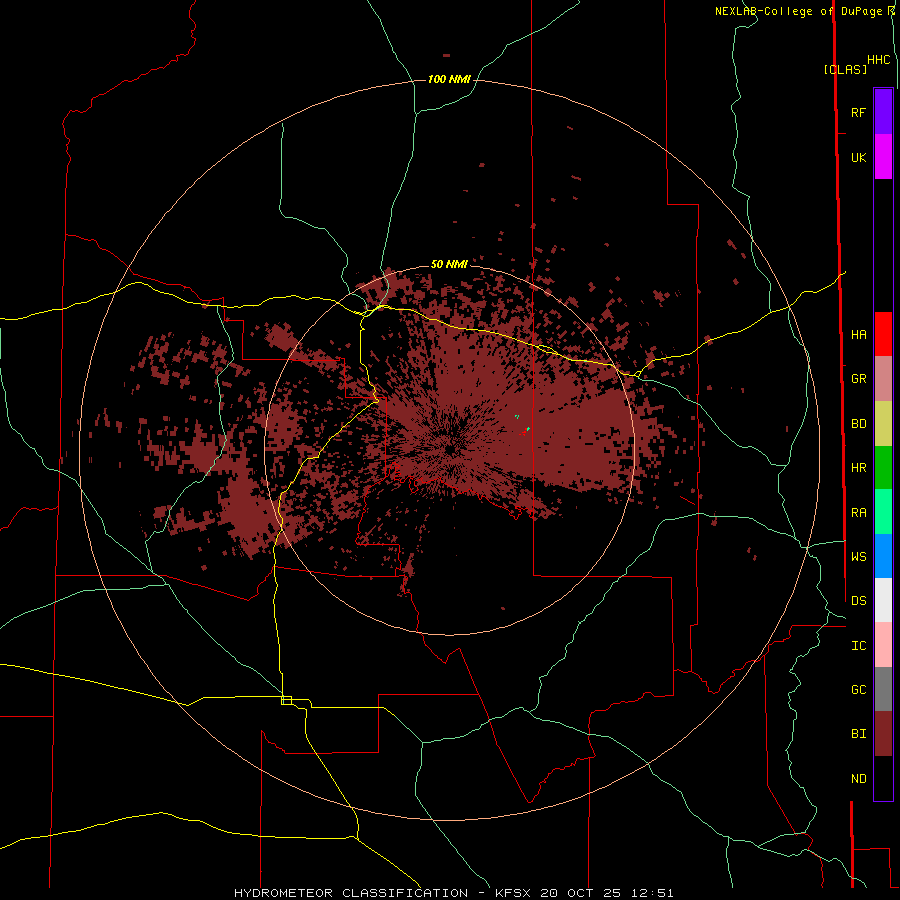Click the Hydrometeor Classification KFSX title text

(453, 893)
